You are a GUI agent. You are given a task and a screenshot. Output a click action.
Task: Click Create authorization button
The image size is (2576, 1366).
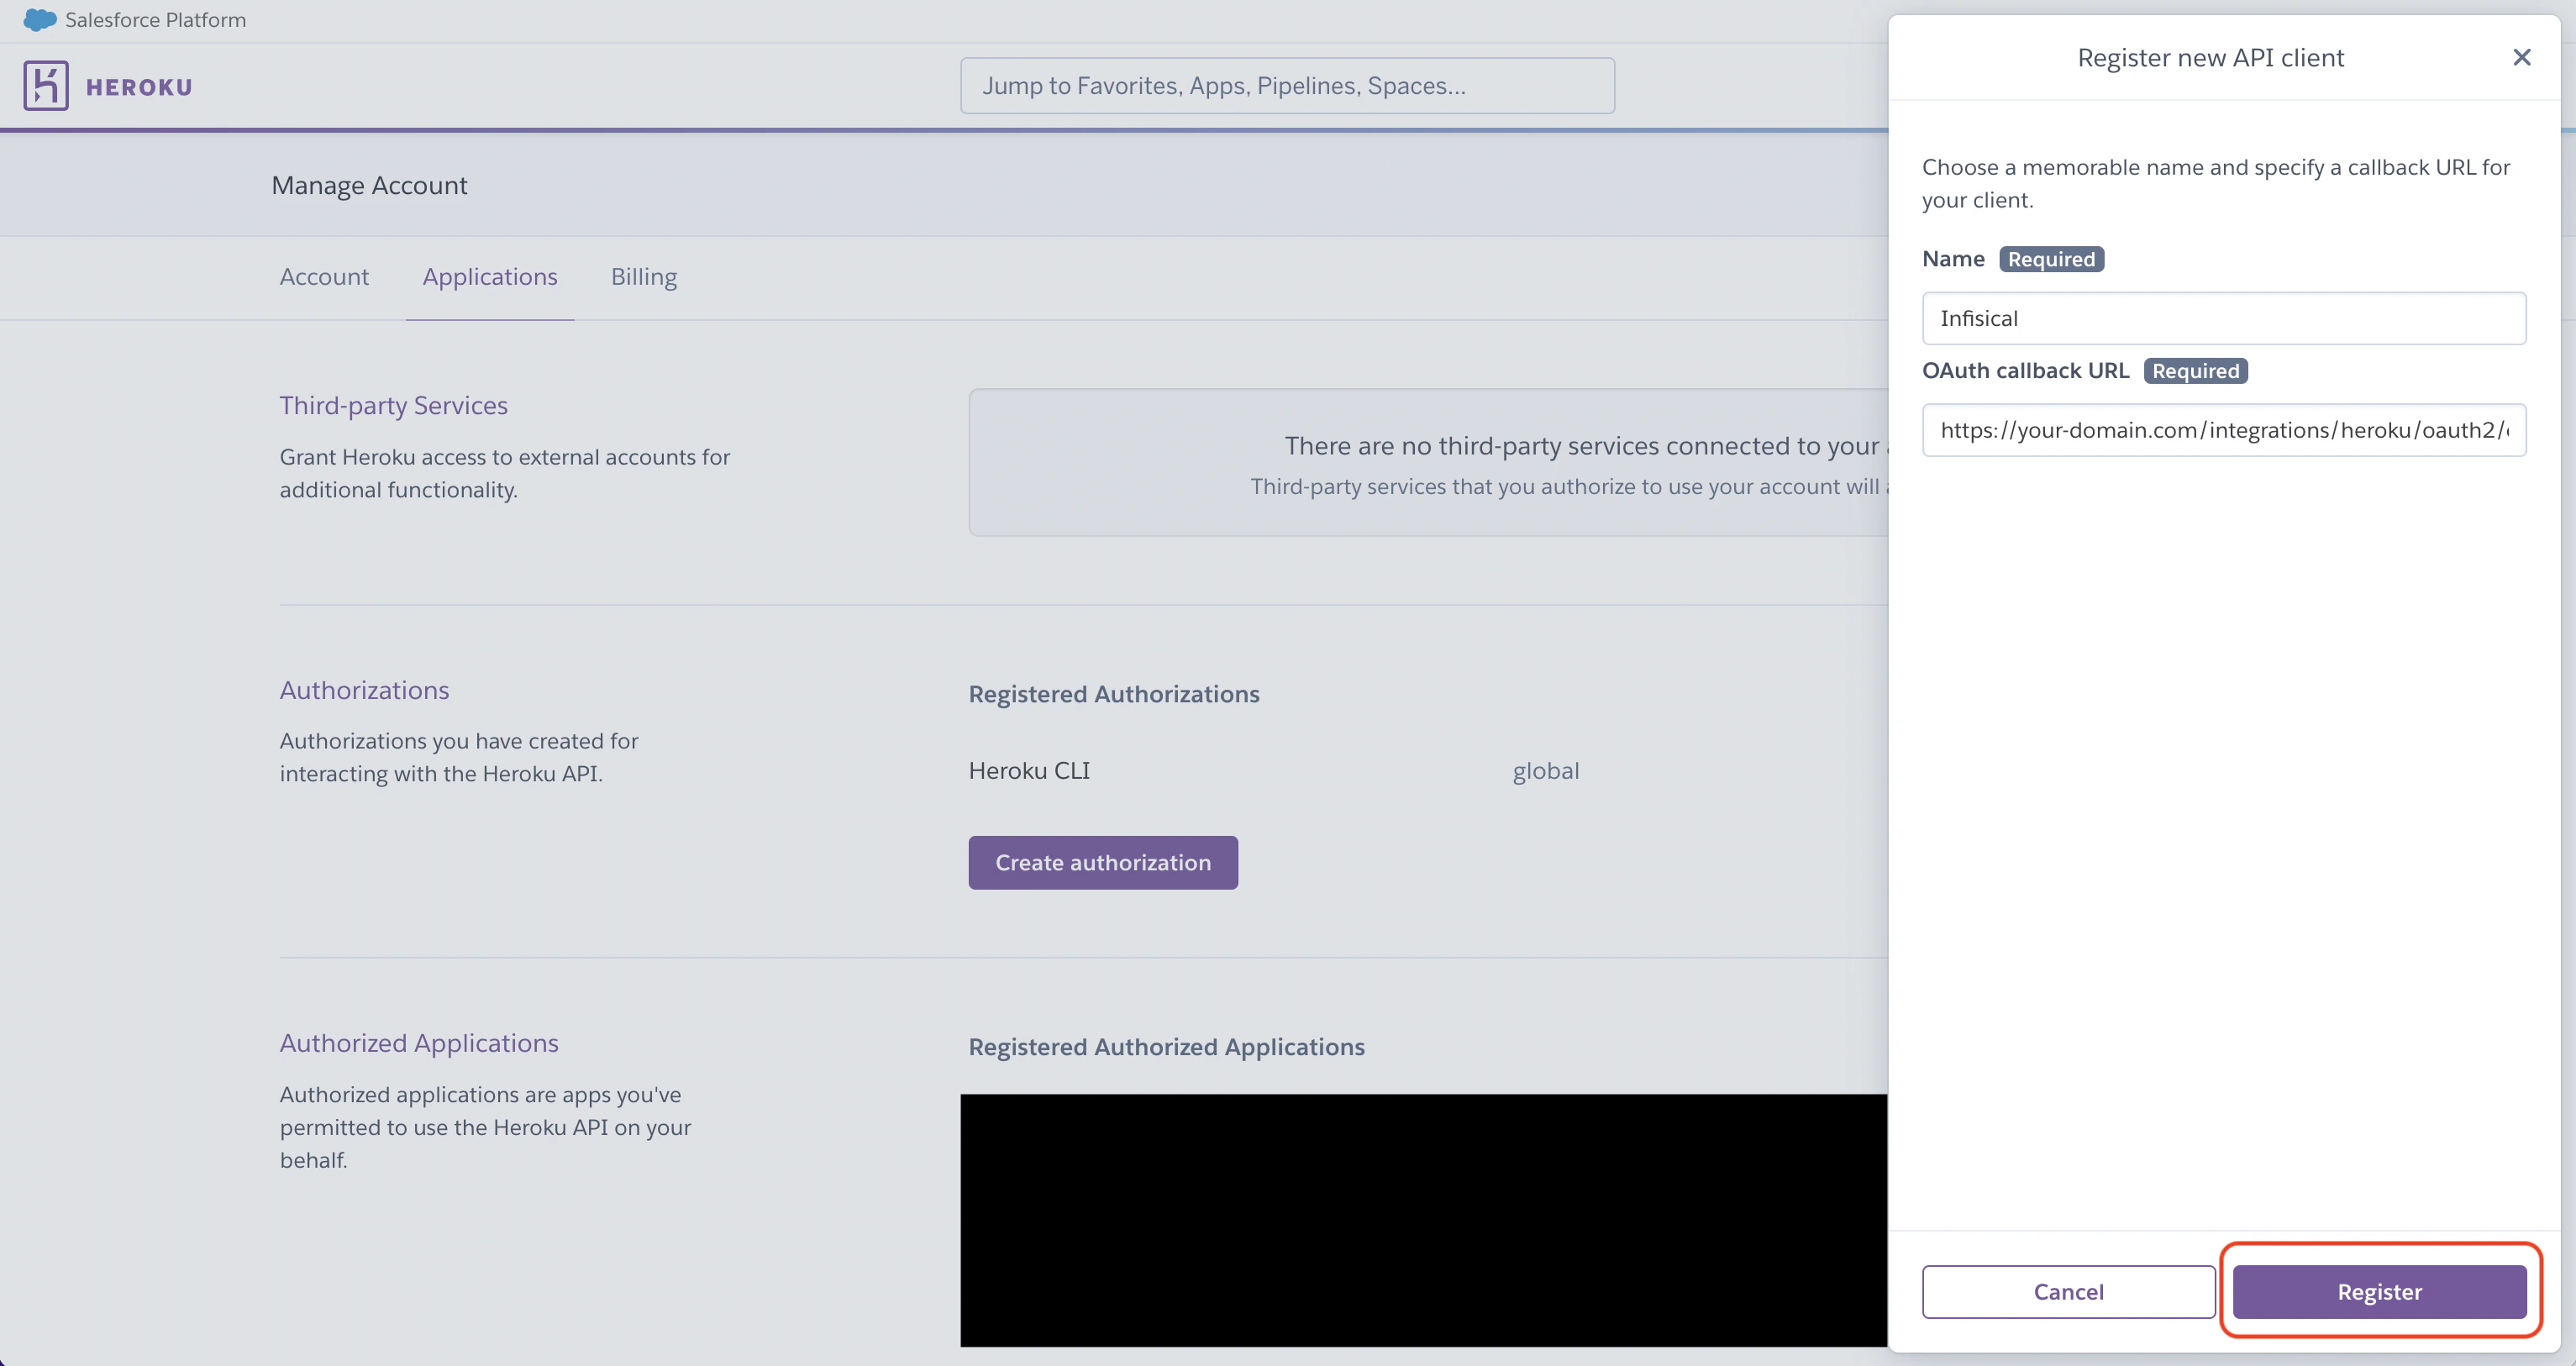point(1103,862)
